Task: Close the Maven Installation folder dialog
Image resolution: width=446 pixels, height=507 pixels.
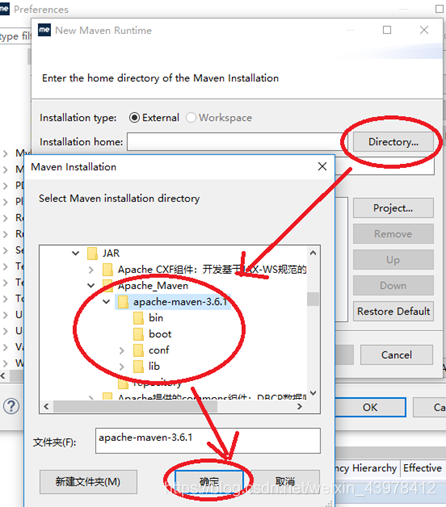Action: pyautogui.click(x=322, y=166)
